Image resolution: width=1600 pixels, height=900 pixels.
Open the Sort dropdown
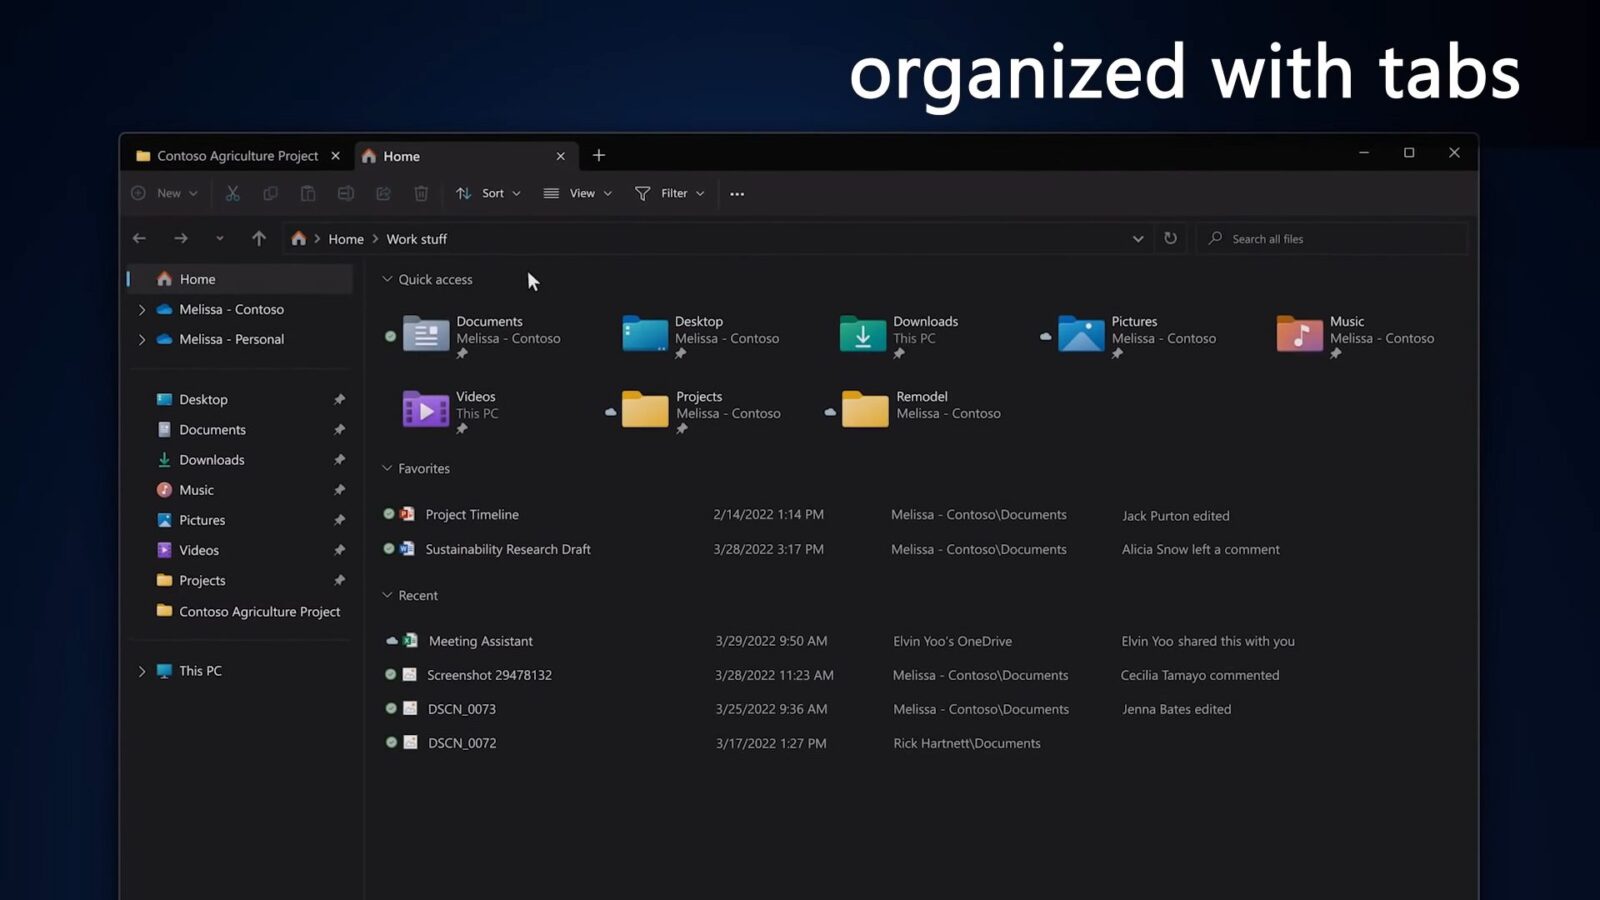coord(488,193)
